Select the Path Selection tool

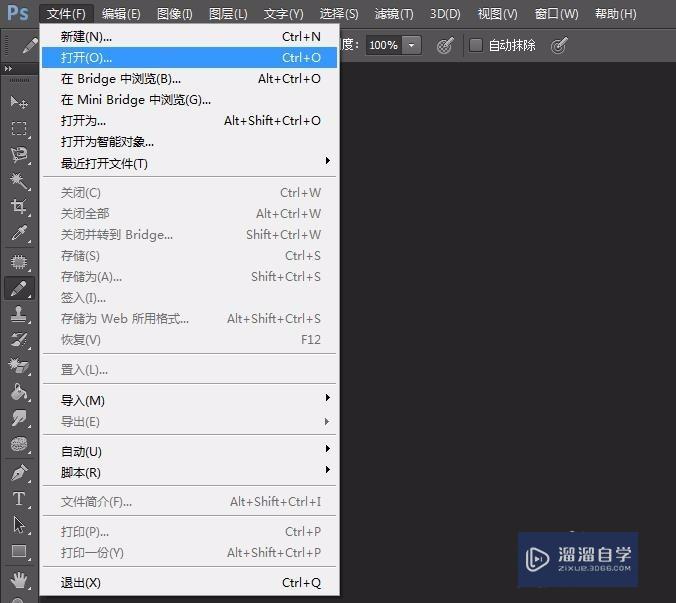click(x=19, y=525)
